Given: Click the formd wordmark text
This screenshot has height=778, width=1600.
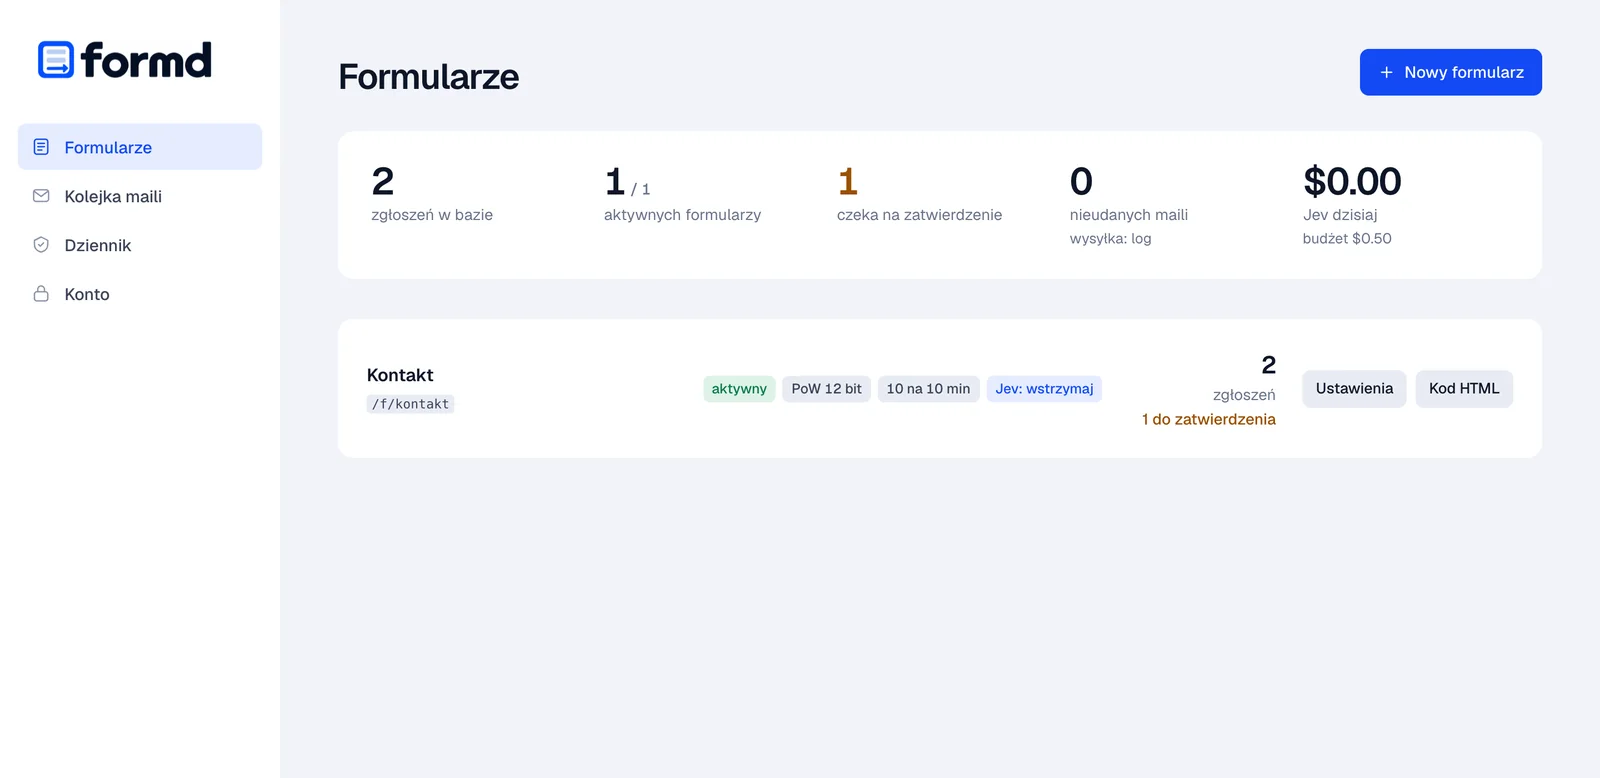Looking at the screenshot, I should point(147,60).
